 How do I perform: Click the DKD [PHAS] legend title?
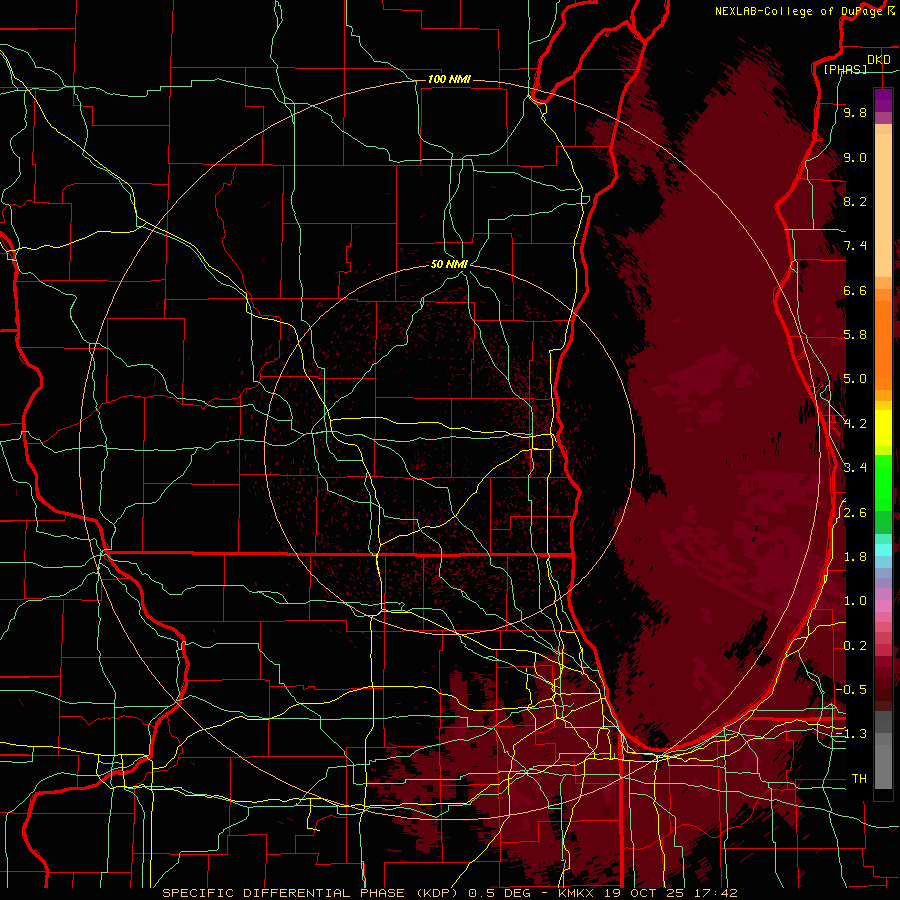pos(856,64)
